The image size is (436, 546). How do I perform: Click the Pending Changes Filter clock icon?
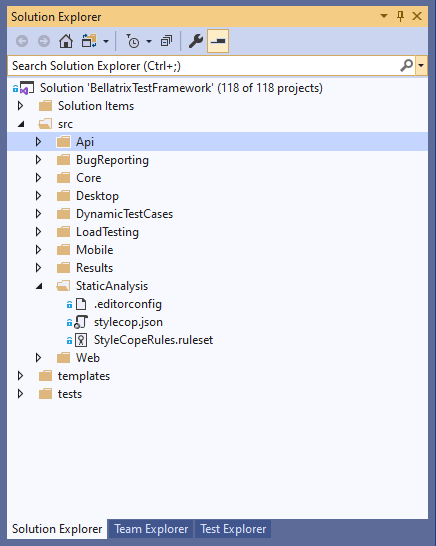[133, 41]
